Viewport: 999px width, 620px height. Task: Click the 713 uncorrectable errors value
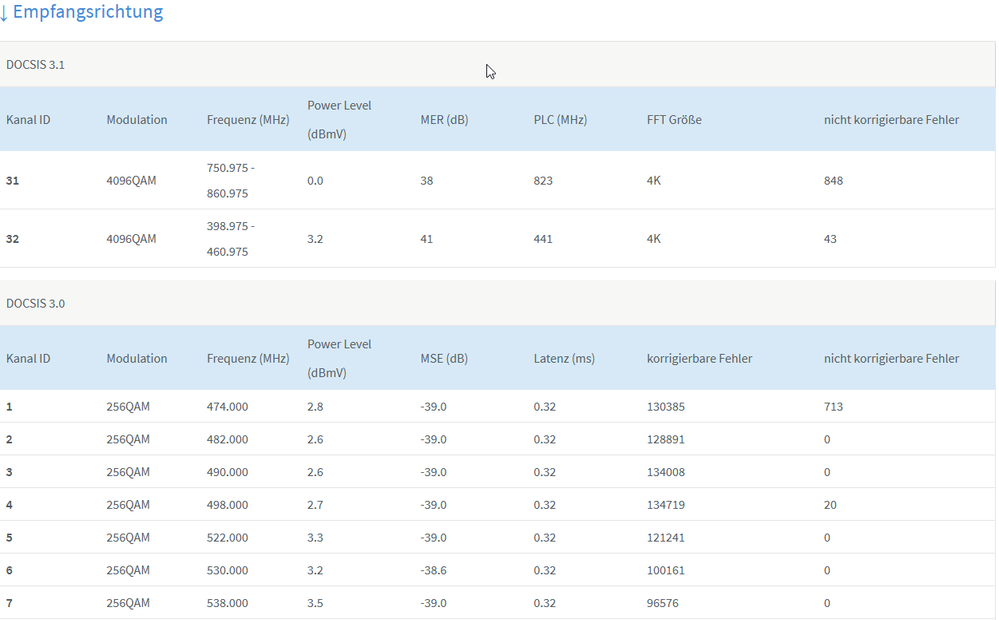point(833,407)
